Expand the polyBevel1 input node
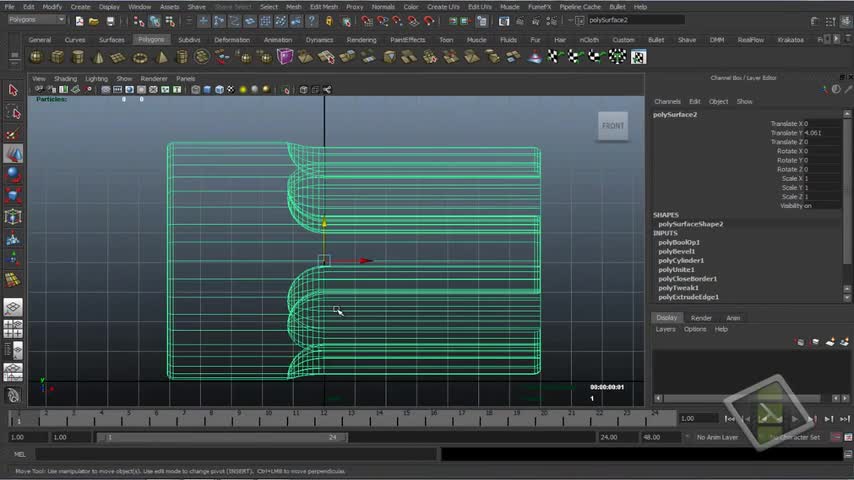The height and width of the screenshot is (480, 854). (676, 251)
